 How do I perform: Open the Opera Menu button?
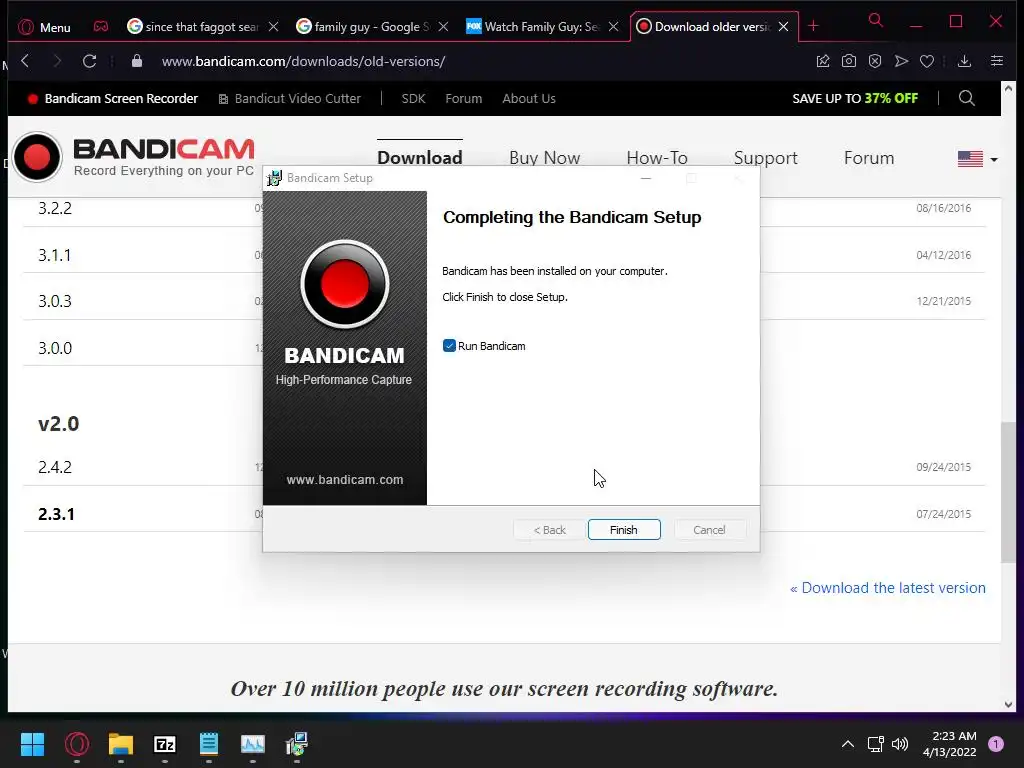point(44,27)
